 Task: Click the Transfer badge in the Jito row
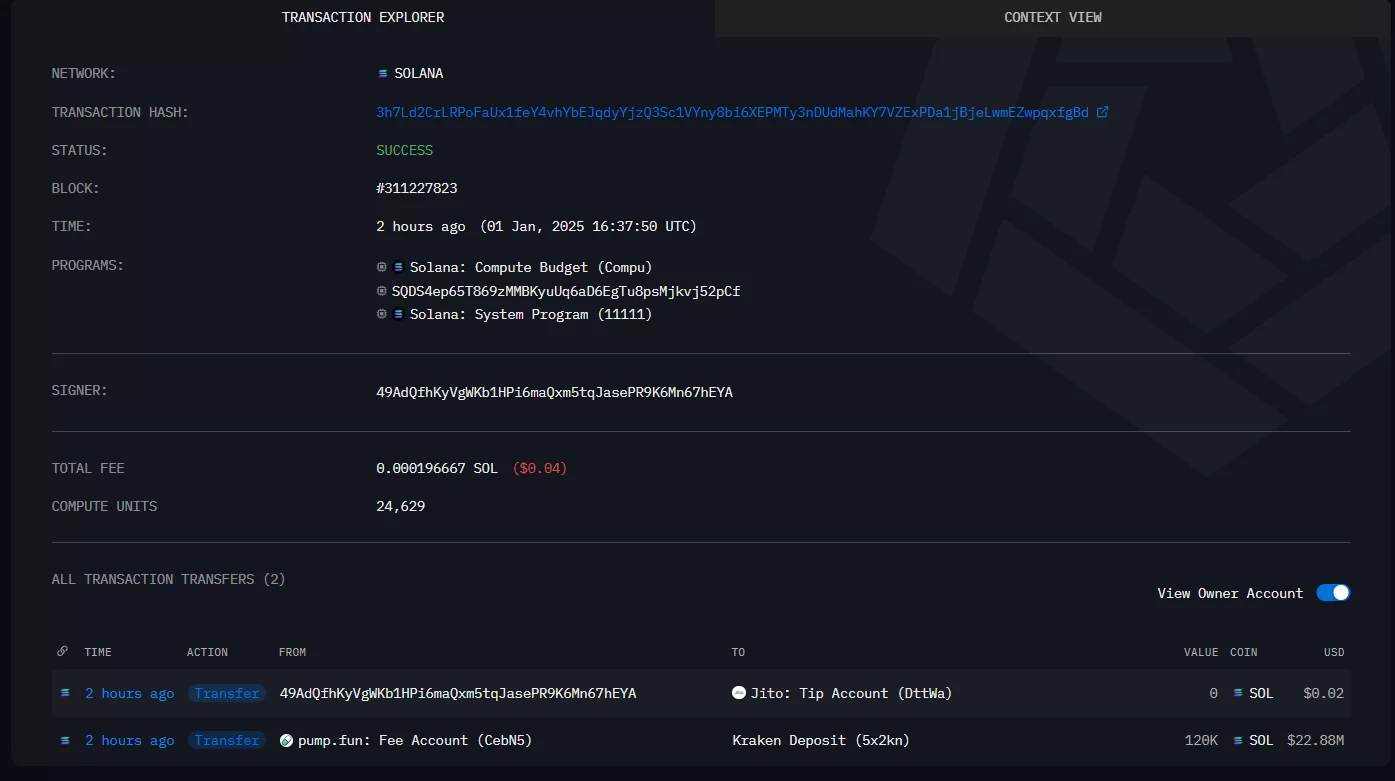pos(227,693)
